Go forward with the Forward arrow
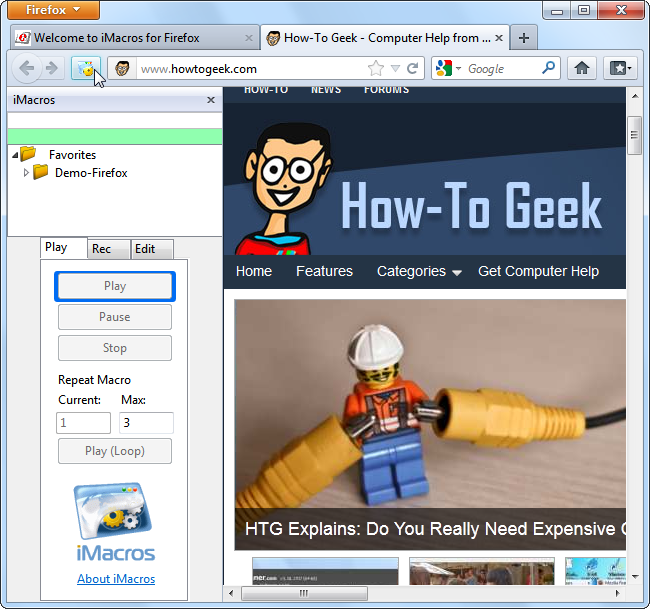This screenshot has height=609, width=650. pyautogui.click(x=52, y=68)
